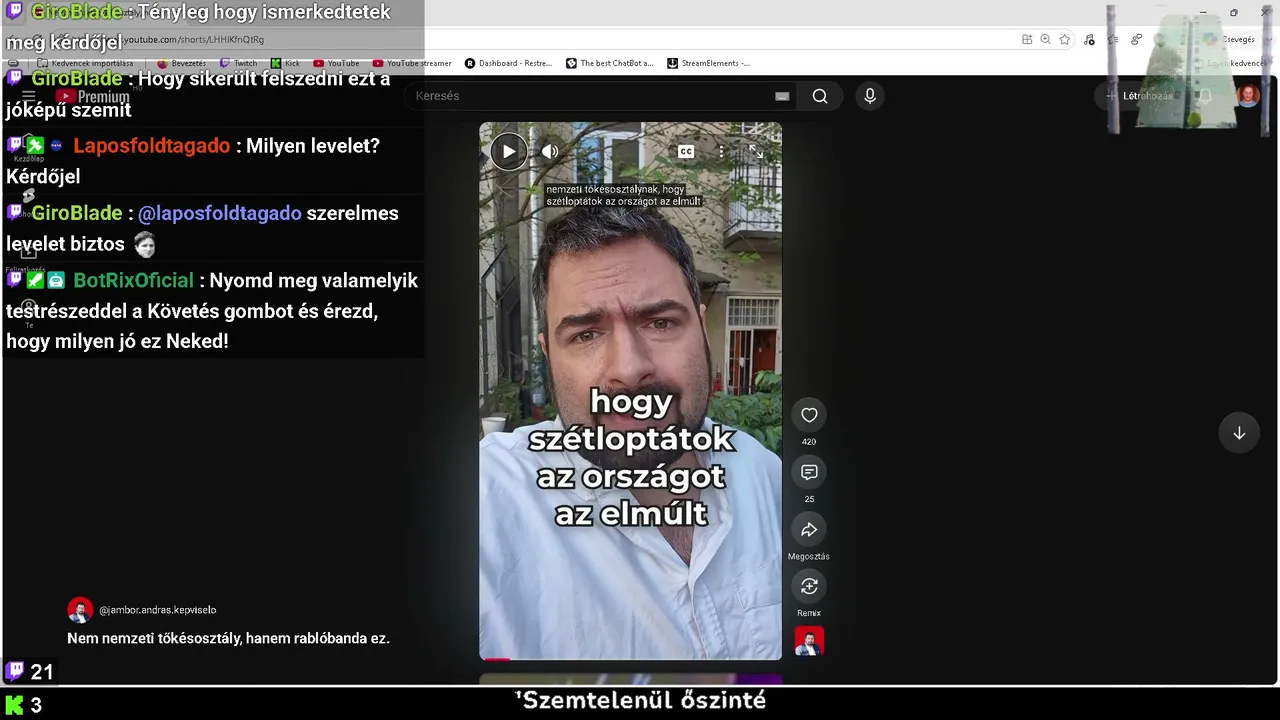Open the channel avatar below Remix
This screenshot has width=1280, height=720.
(x=809, y=641)
